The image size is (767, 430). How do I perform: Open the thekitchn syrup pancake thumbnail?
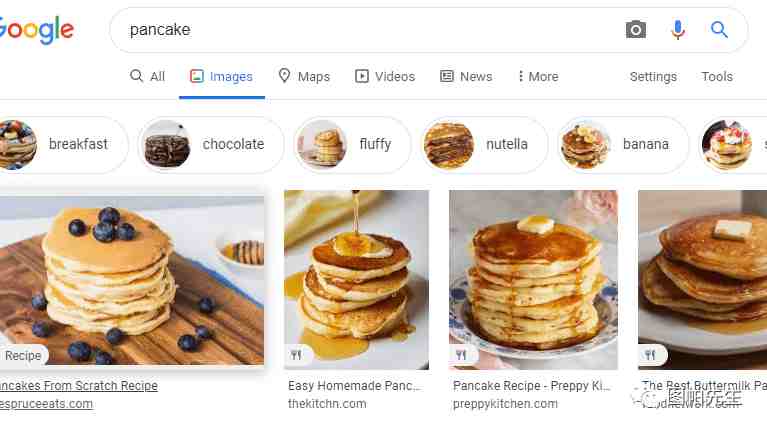(357, 279)
